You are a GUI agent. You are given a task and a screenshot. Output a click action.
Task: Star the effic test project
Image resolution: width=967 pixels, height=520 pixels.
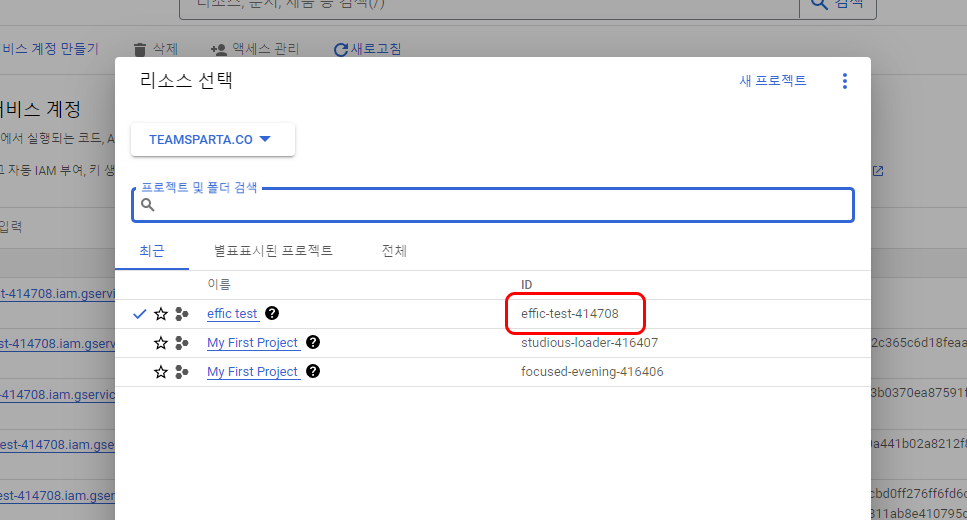coord(161,314)
